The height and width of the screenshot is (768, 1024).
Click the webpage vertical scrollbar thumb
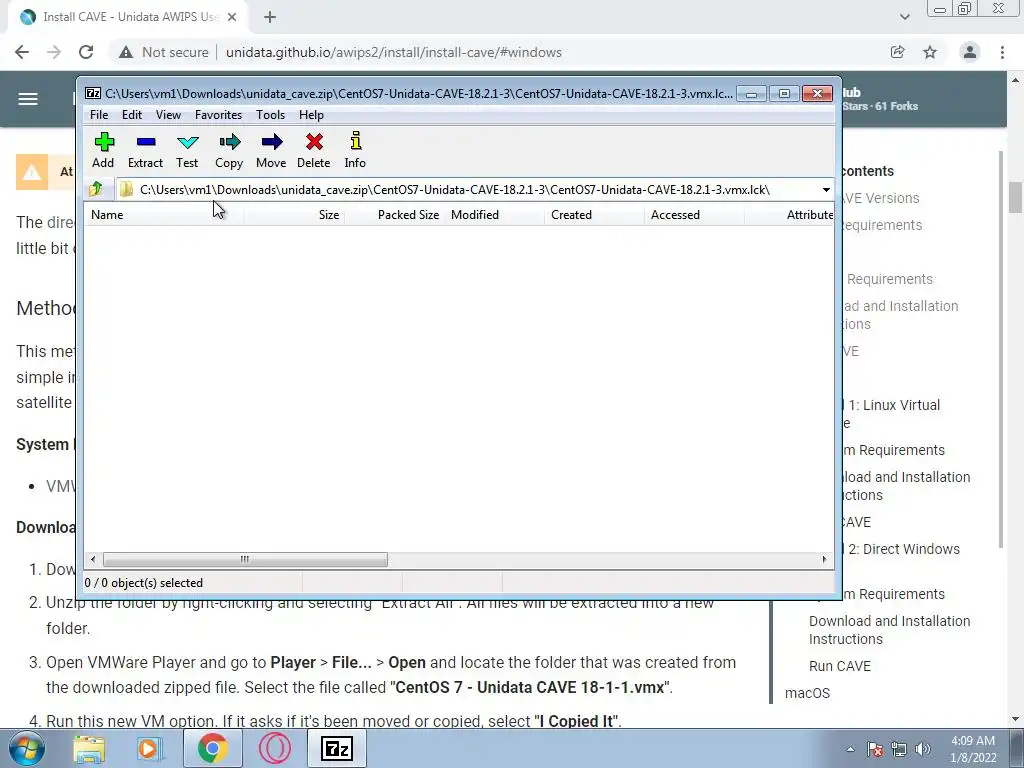point(1015,197)
